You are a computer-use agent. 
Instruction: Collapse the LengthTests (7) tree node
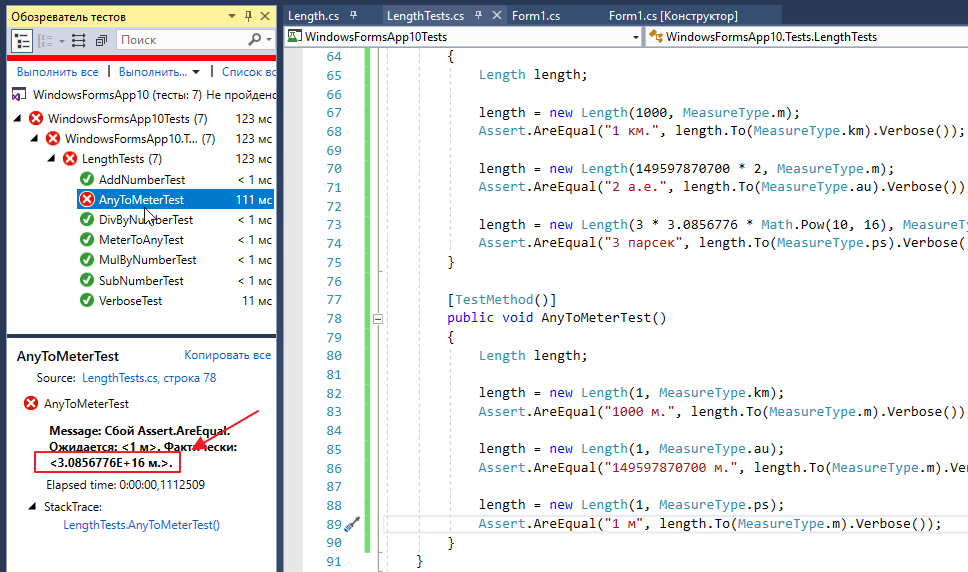coord(52,159)
